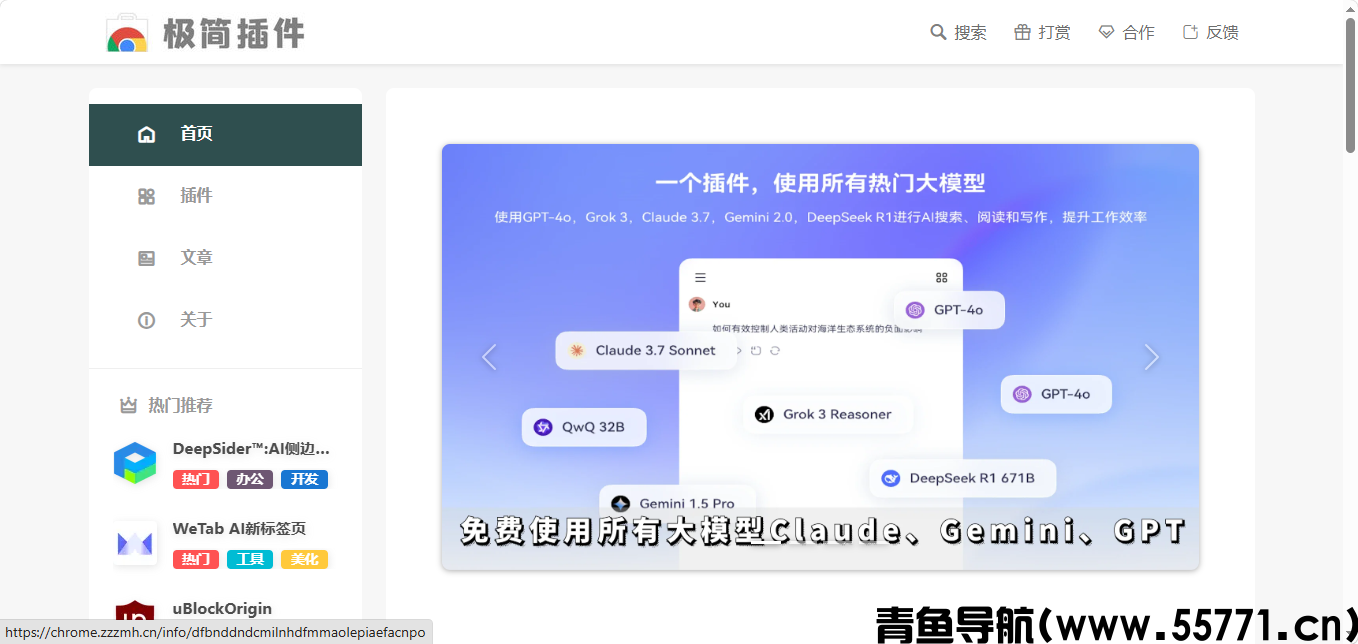The width and height of the screenshot is (1358, 644).
Task: Open the DeepSider™:AI侧边 plugin title
Action: [251, 449]
